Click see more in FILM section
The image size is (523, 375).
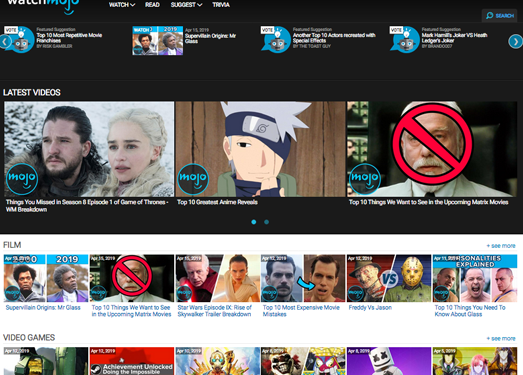tap(501, 246)
